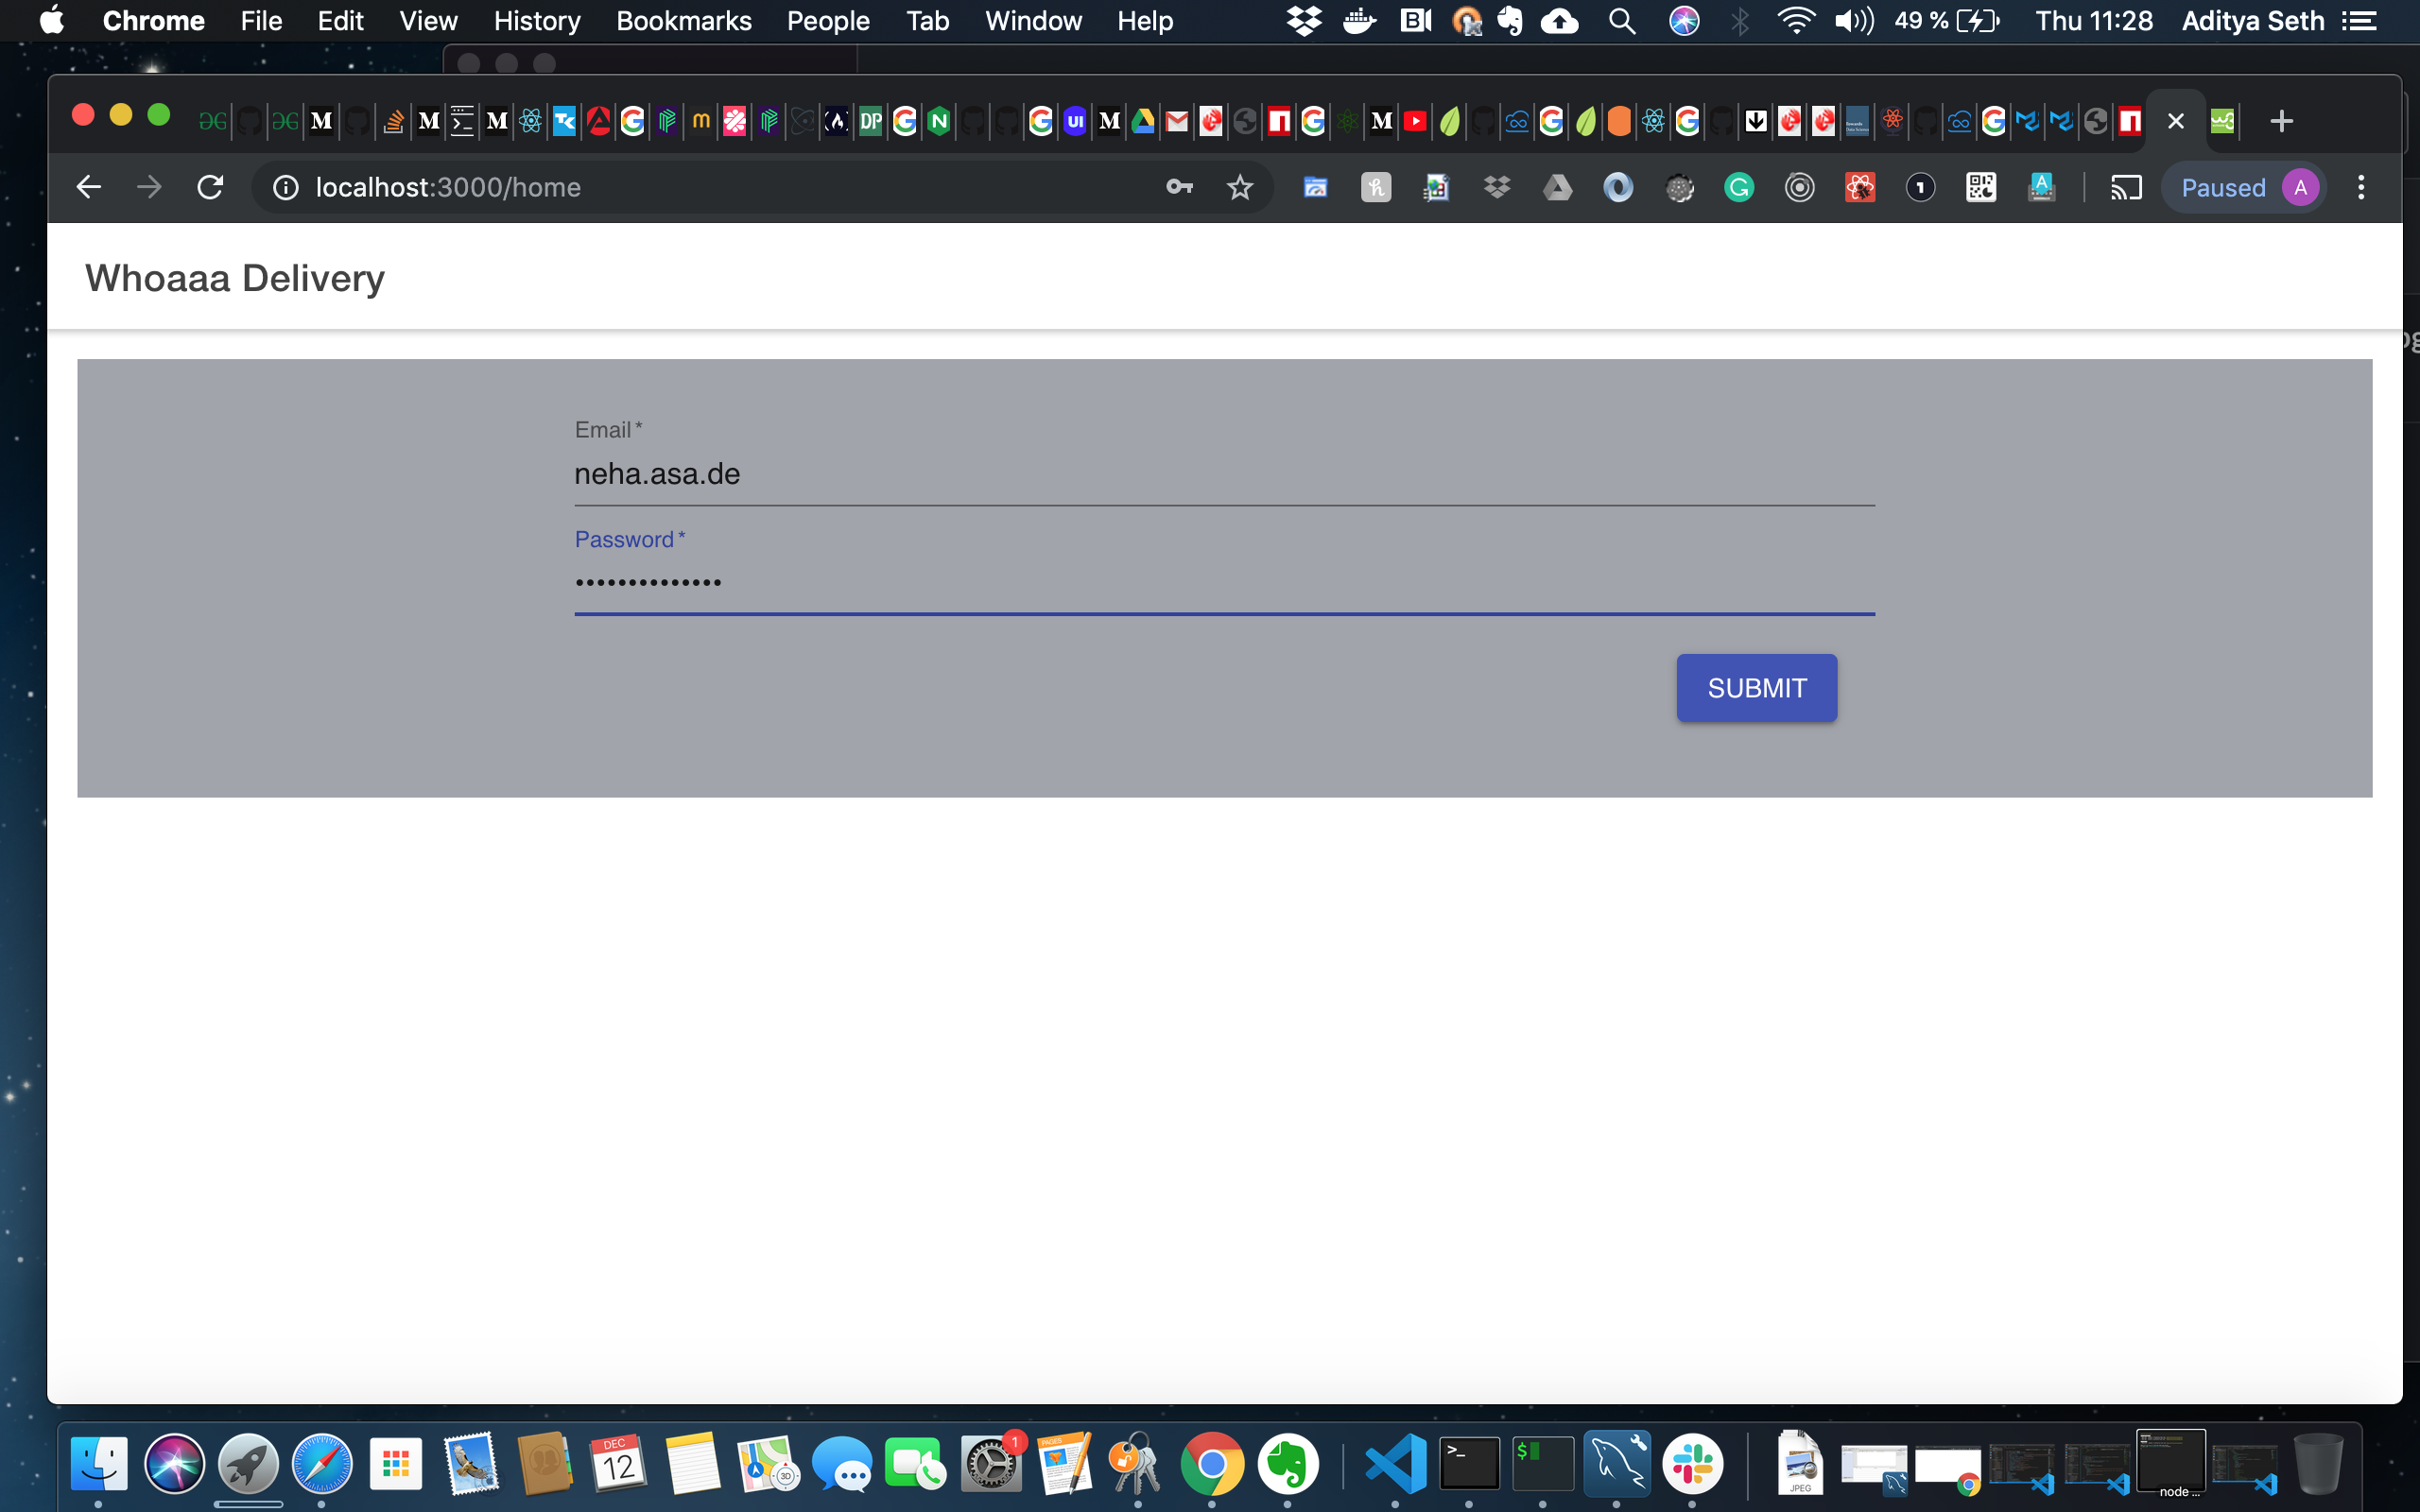Open the new tab plus button
2420x1512 pixels.
click(x=2281, y=121)
